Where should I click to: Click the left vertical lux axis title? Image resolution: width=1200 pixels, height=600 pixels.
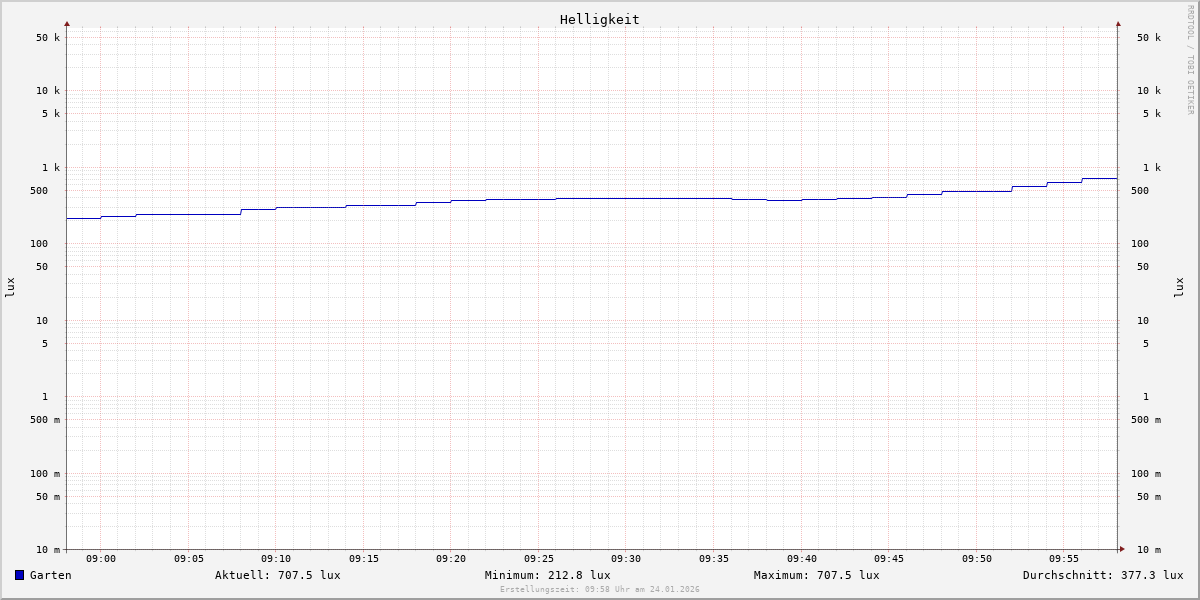[x=10, y=287]
